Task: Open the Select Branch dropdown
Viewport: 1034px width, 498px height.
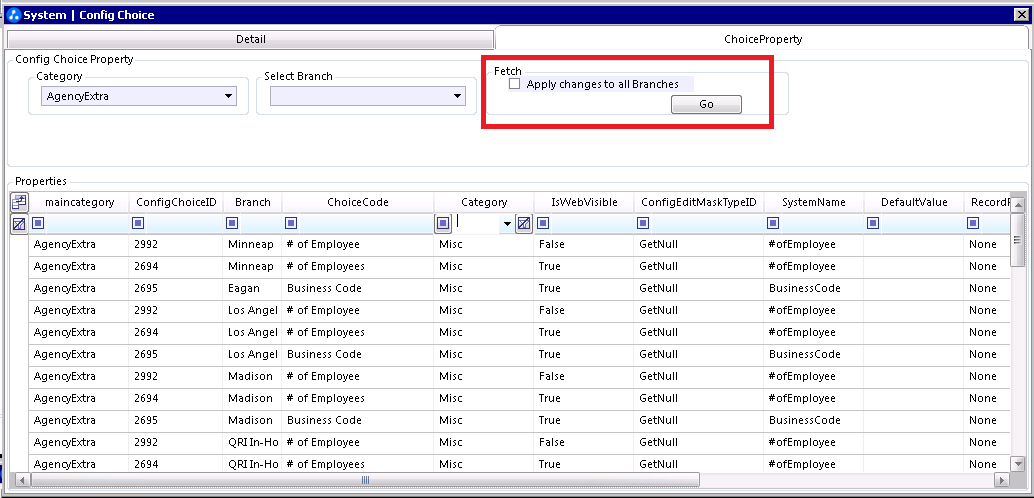Action: point(458,96)
